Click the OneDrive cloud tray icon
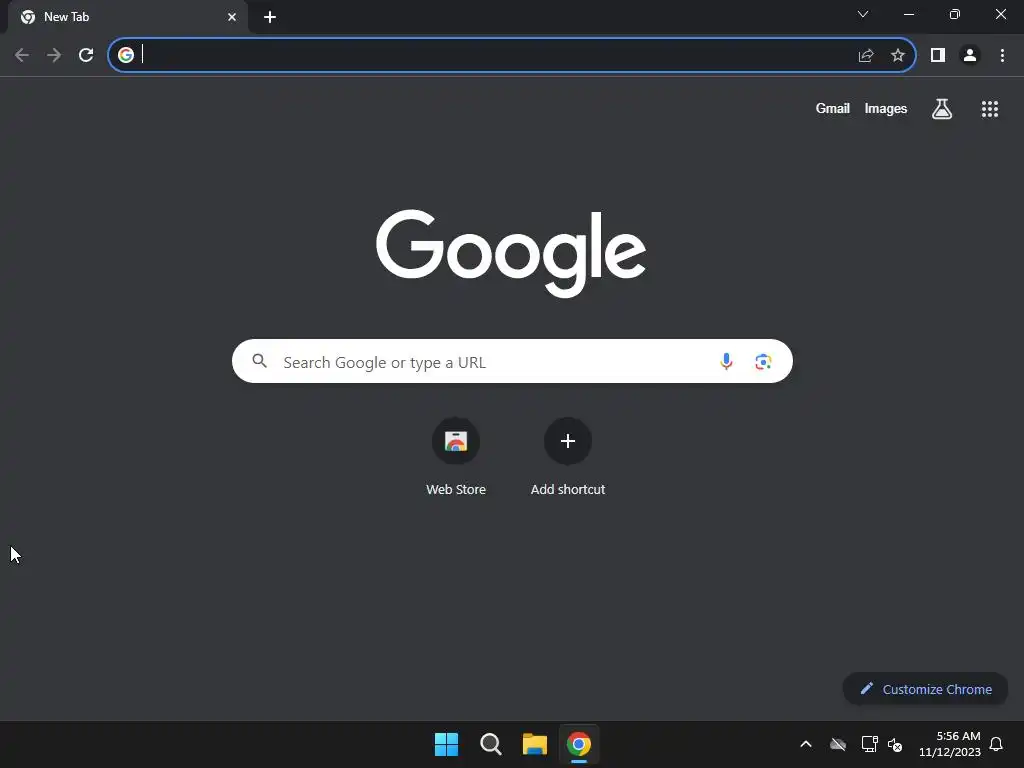 point(838,744)
